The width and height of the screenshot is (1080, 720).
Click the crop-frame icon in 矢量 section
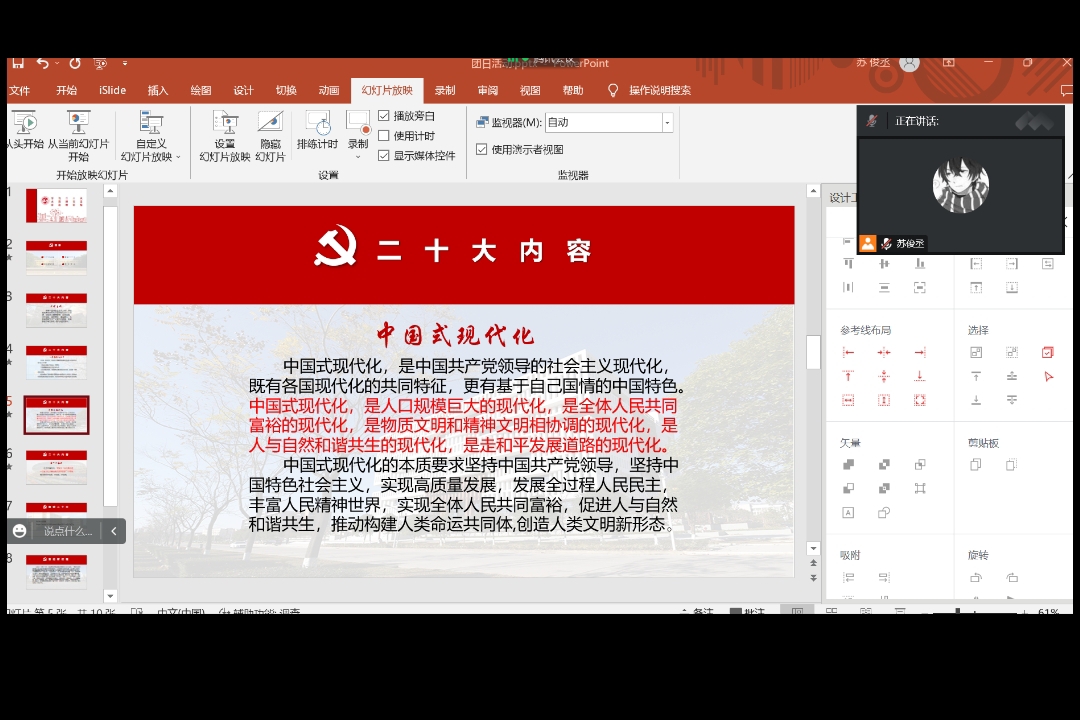(x=920, y=488)
